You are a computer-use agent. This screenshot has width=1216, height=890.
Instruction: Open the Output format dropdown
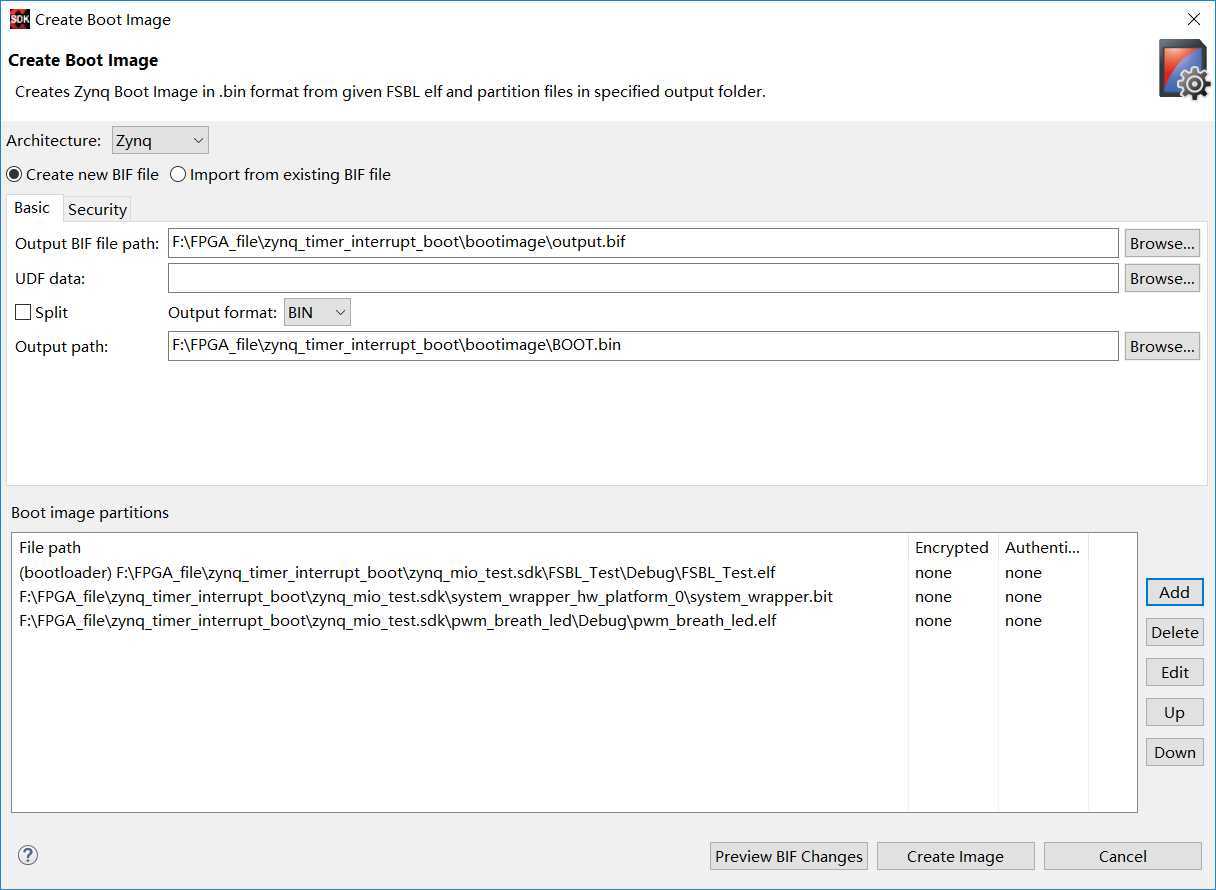(x=317, y=312)
